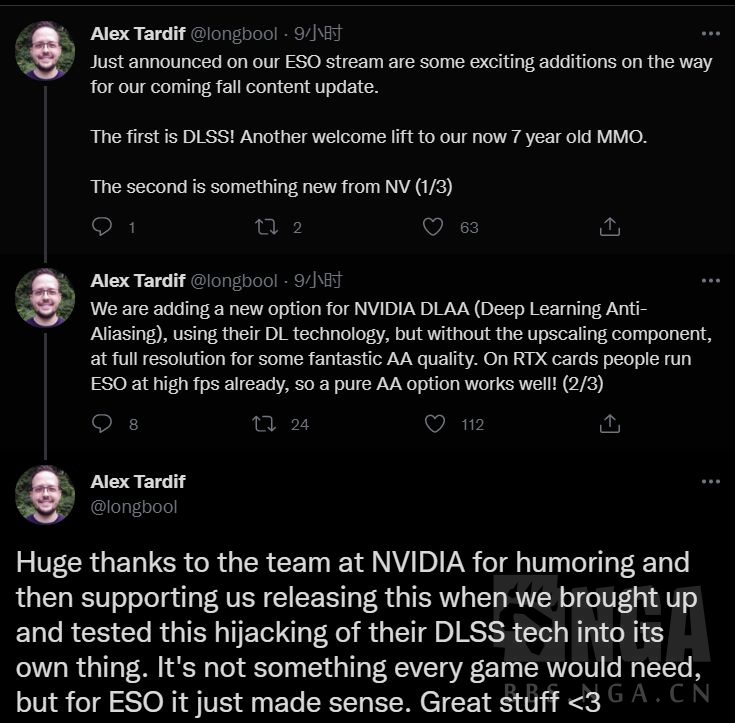Share the first tweet via share icon
The height and width of the screenshot is (723, 735).
coord(609,227)
